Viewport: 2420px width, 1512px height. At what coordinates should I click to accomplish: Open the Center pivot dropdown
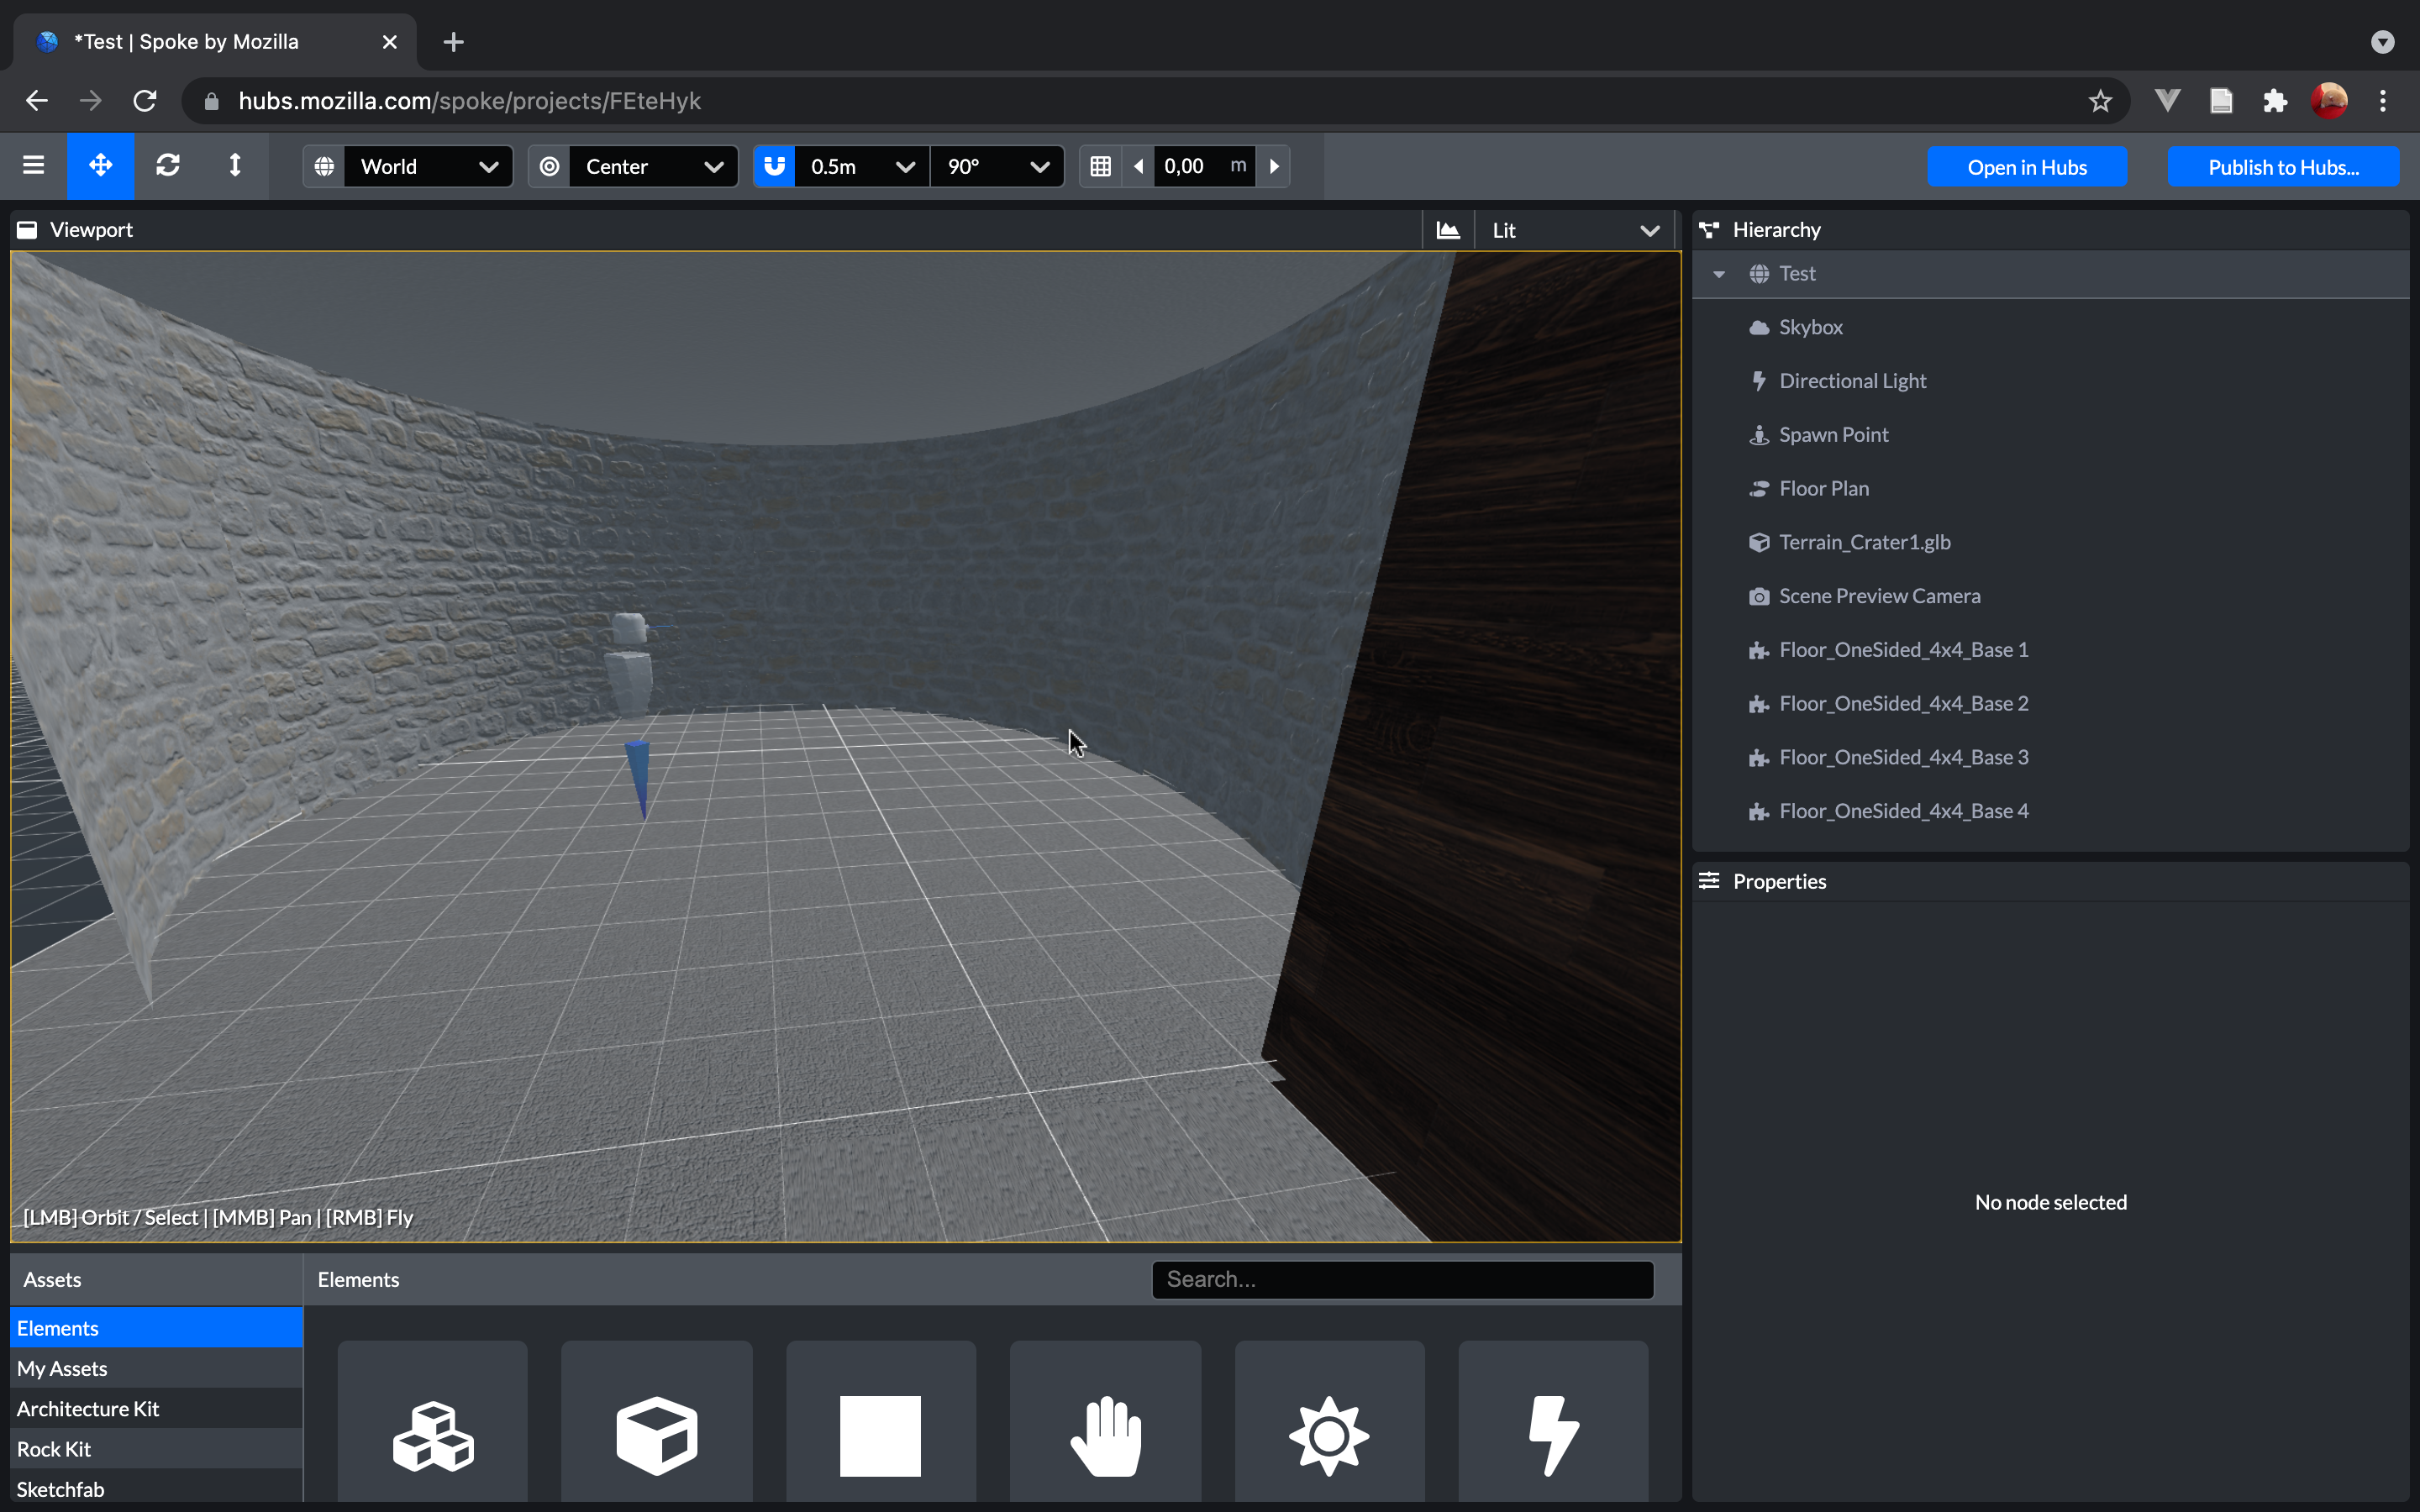point(653,166)
